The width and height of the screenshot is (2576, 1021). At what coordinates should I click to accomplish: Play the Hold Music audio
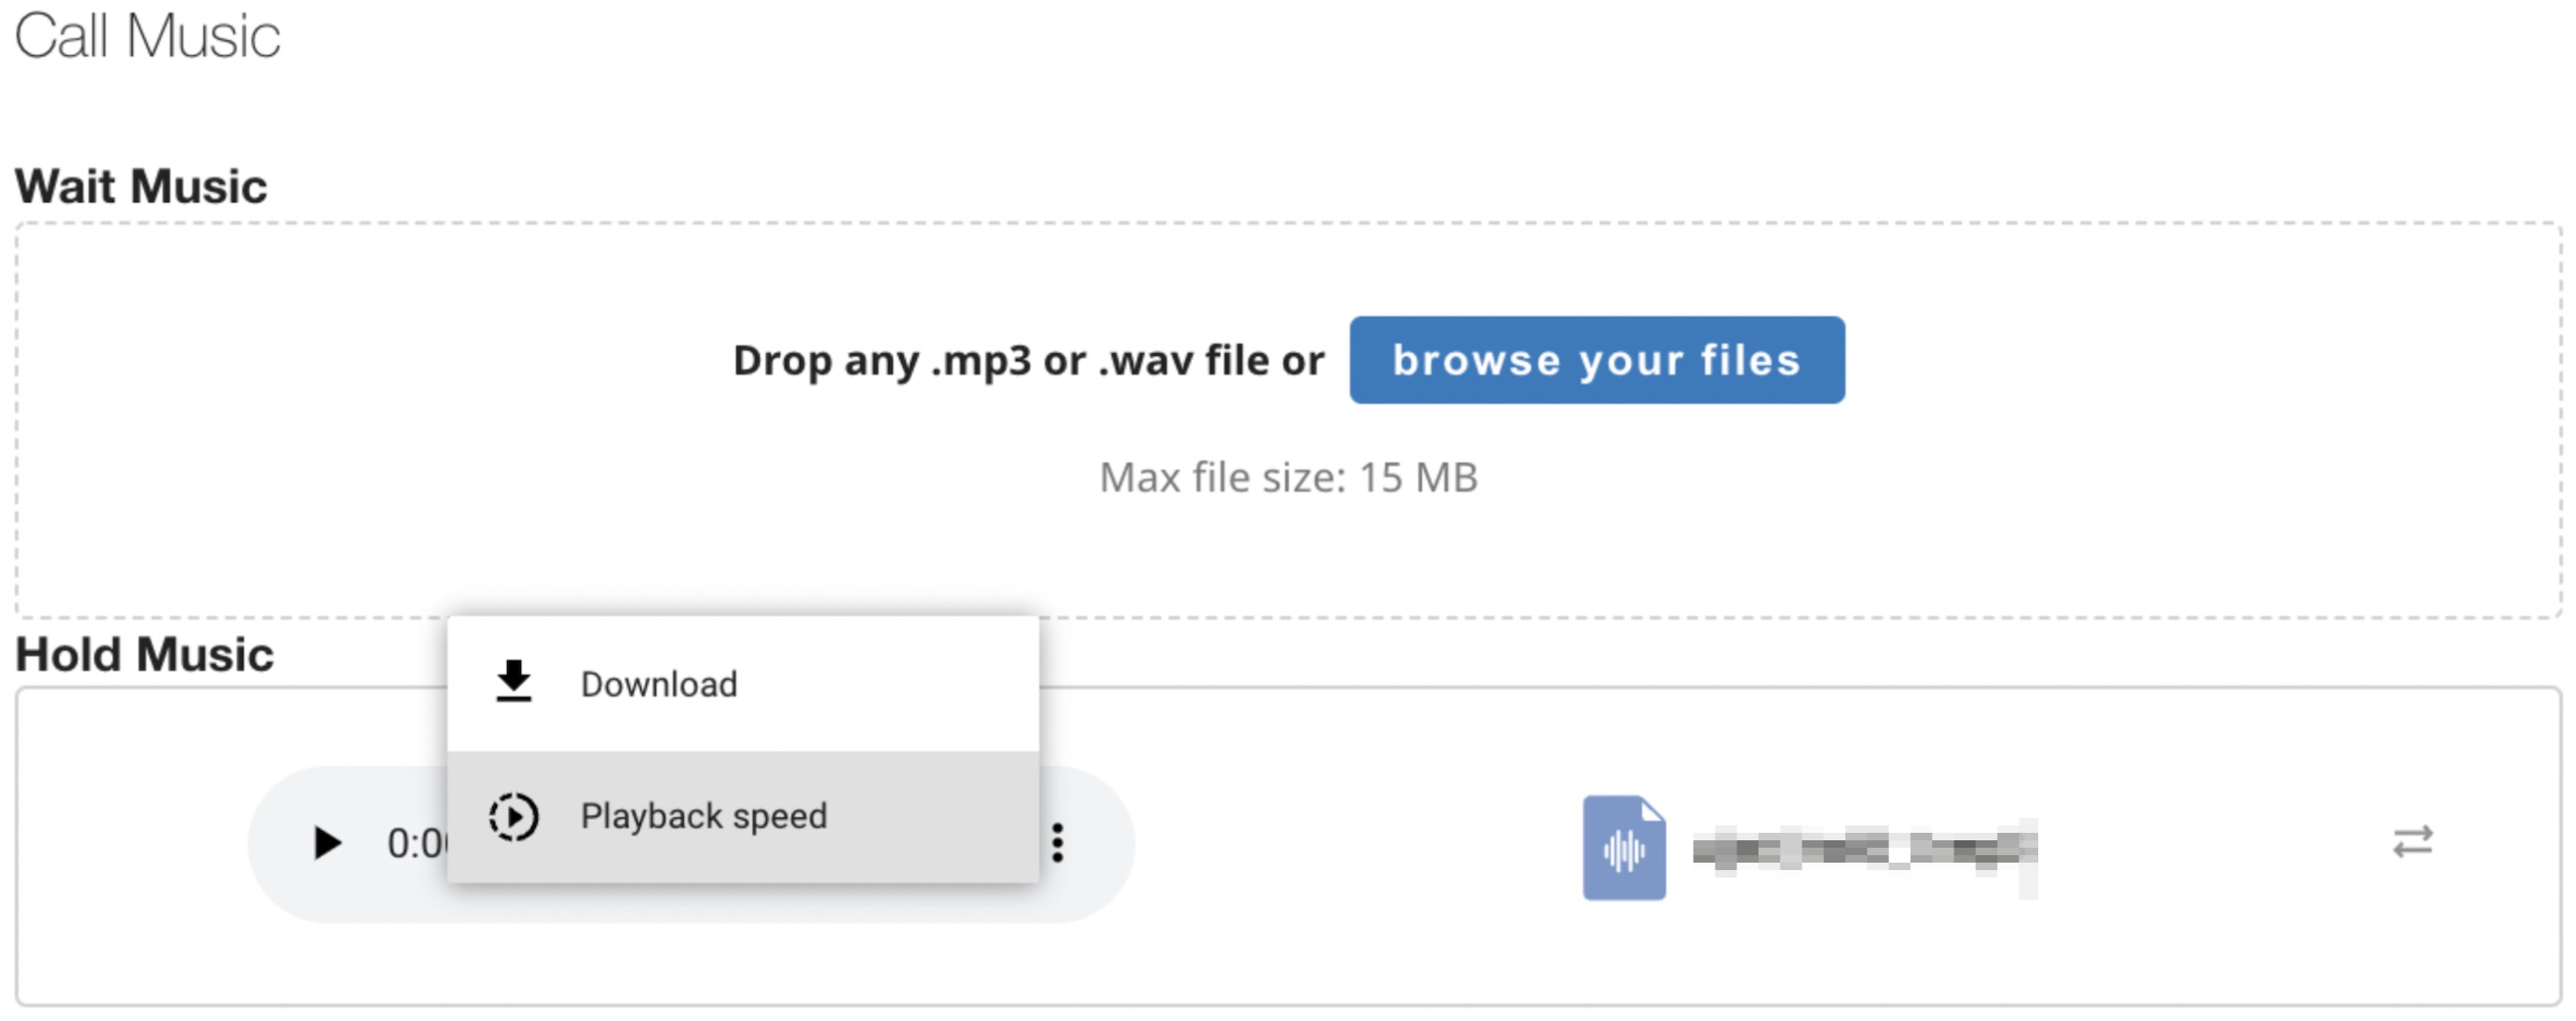pyautogui.click(x=326, y=843)
